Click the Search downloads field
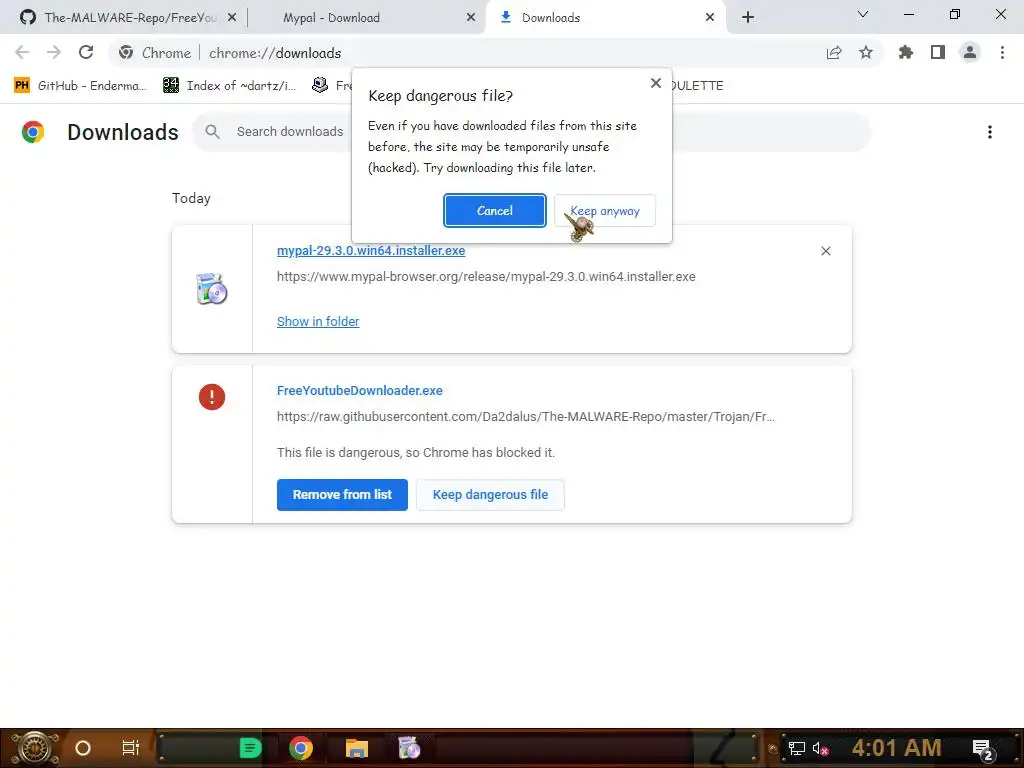The image size is (1024, 768). (x=532, y=132)
